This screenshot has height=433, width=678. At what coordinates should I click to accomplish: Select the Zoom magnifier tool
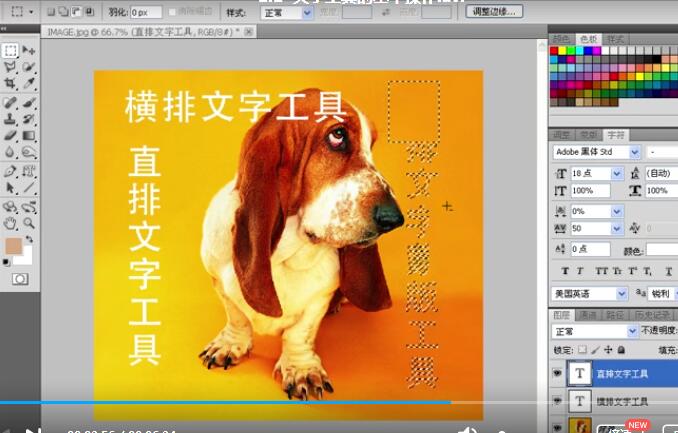coord(29,223)
